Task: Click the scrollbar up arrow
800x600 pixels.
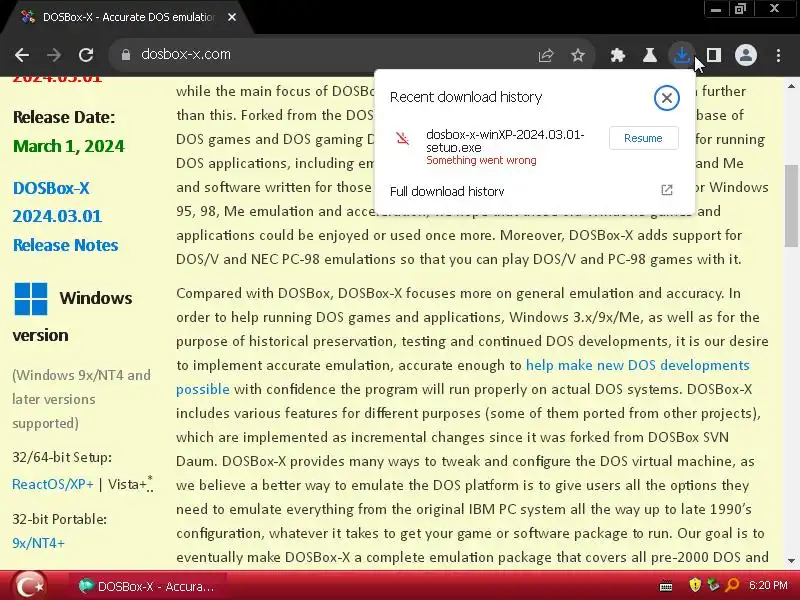Action: tap(791, 86)
